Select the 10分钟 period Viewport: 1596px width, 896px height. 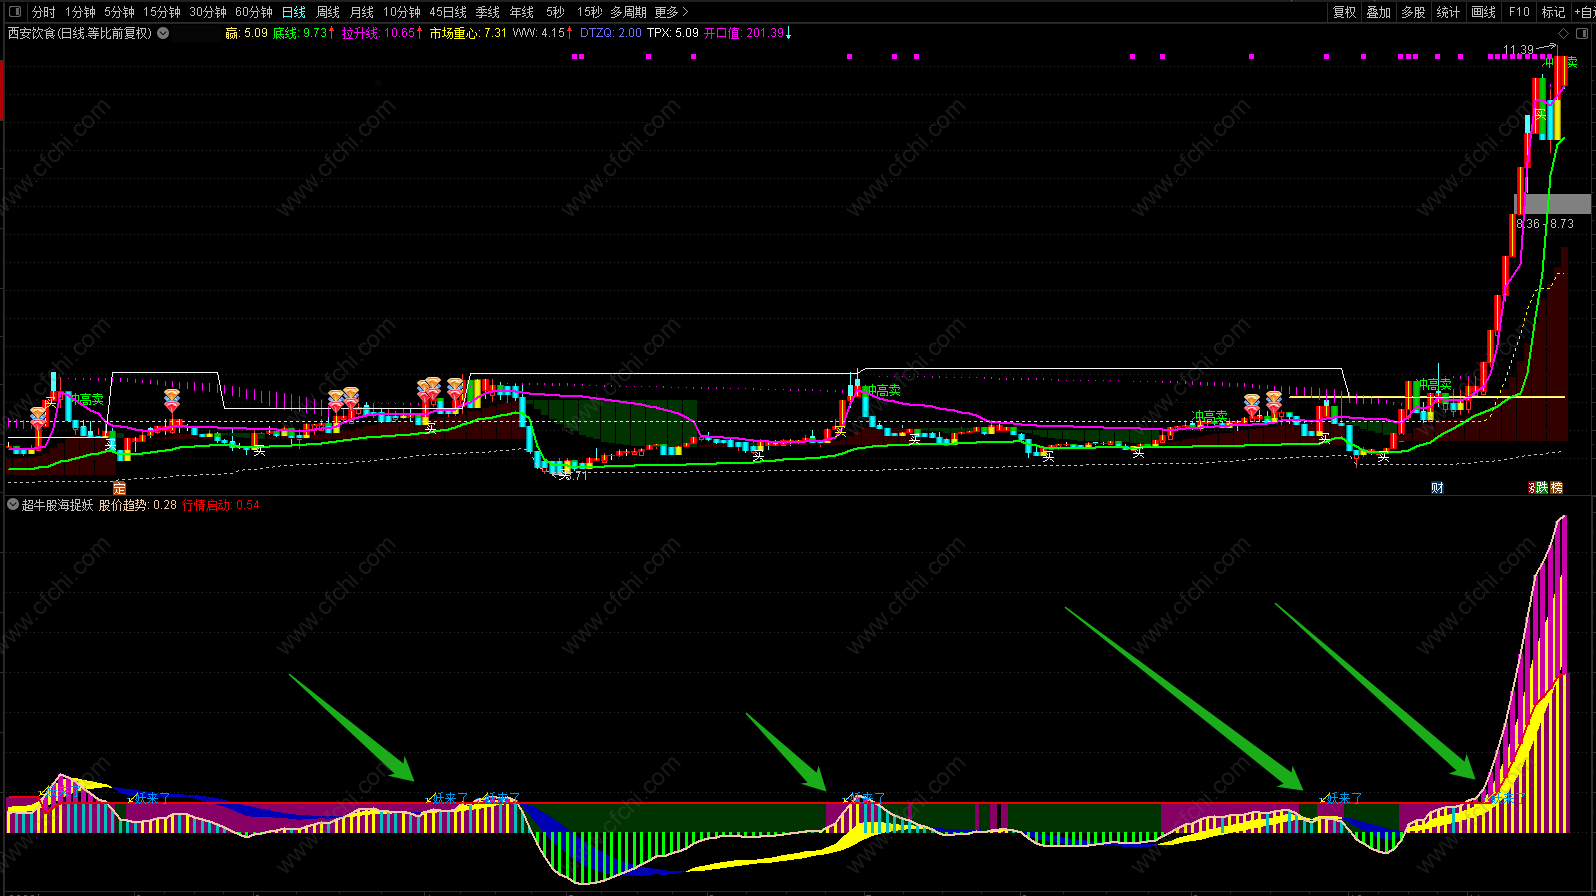pos(402,12)
